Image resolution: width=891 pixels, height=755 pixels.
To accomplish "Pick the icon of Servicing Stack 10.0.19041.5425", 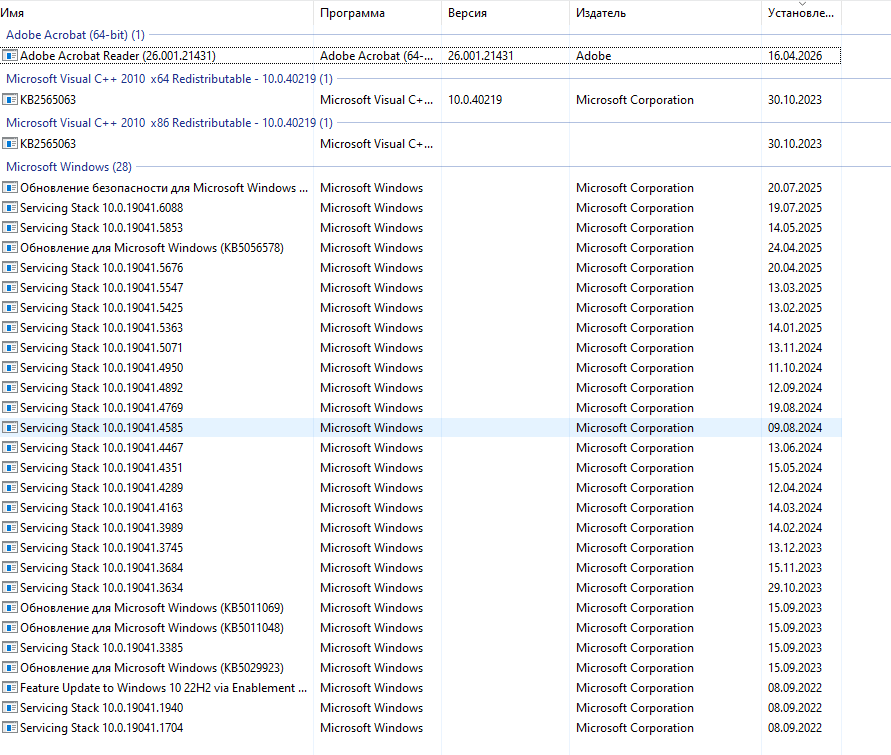I will click(10, 308).
